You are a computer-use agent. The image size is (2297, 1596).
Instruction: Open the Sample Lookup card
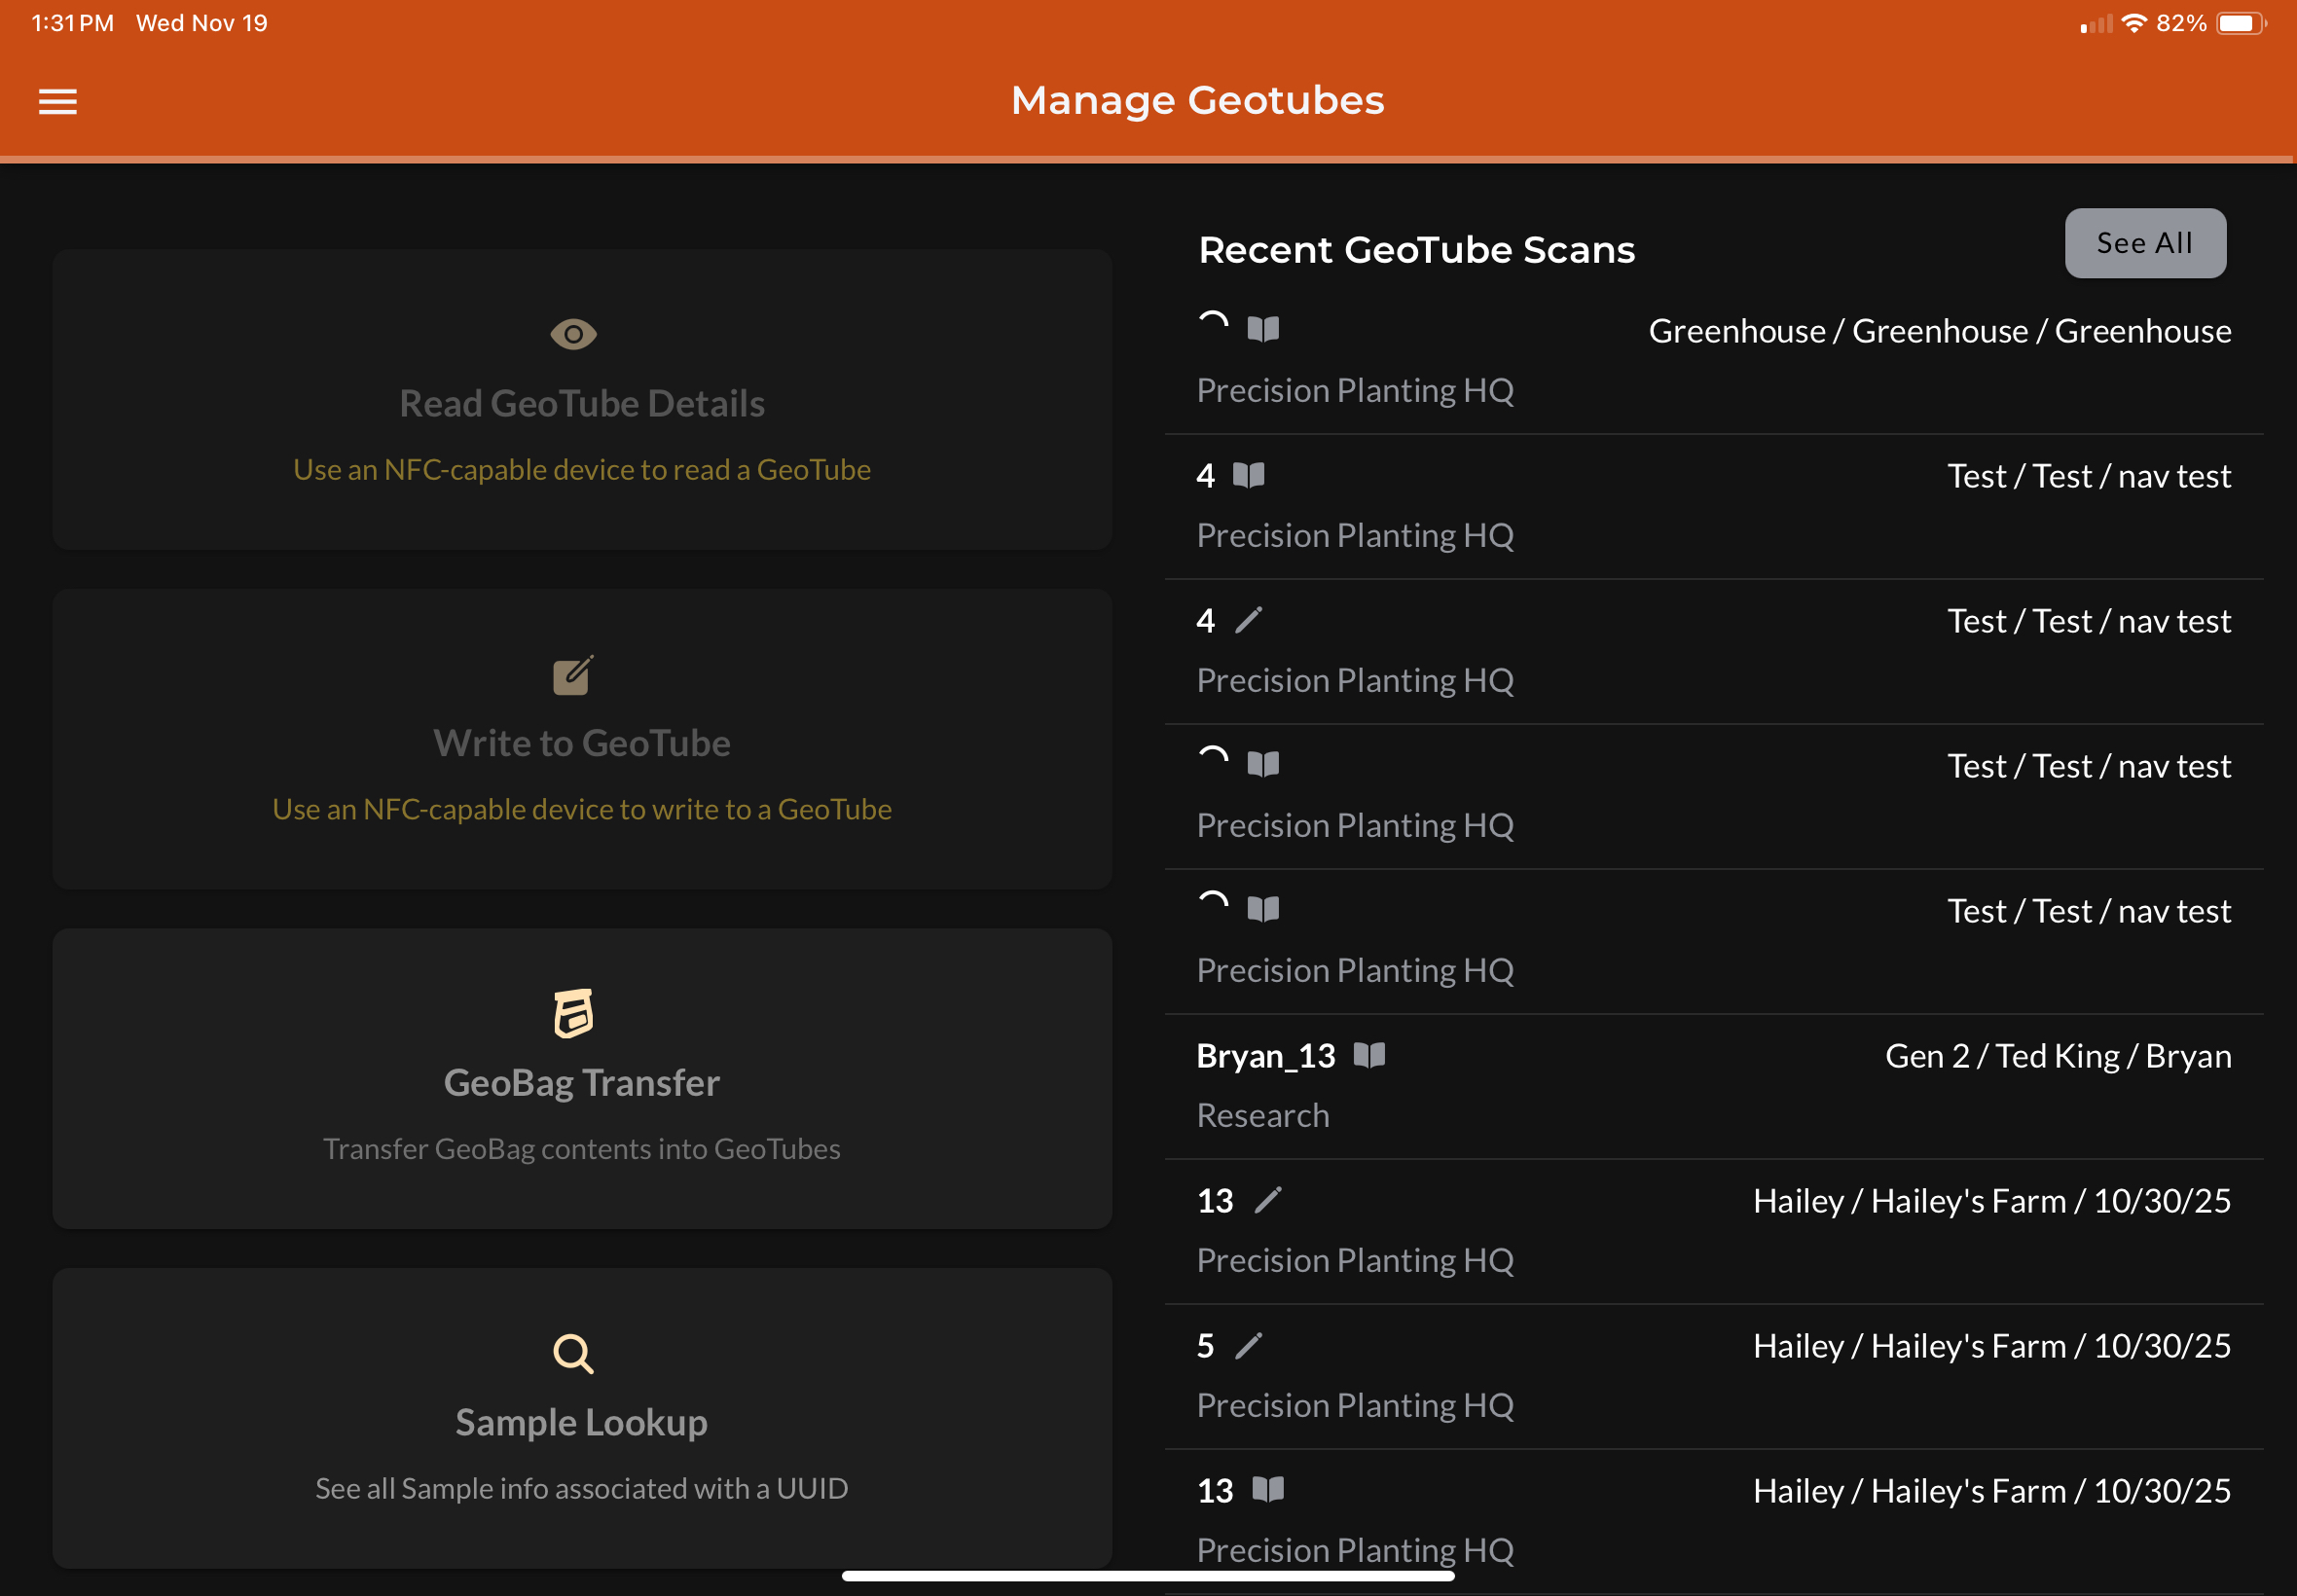coord(582,1418)
